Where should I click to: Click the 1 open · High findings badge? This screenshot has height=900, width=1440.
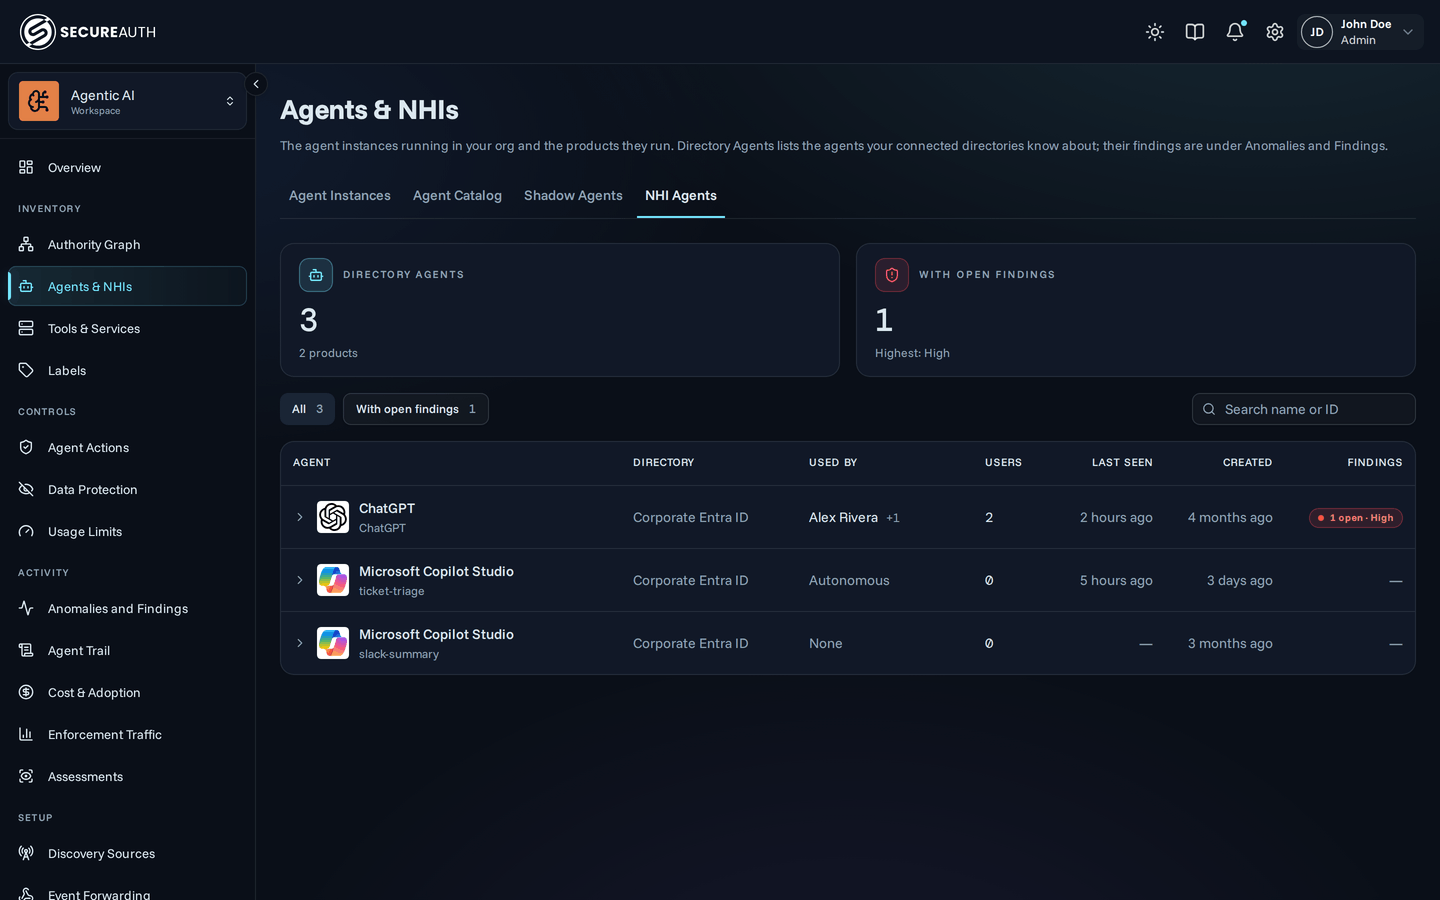coord(1356,518)
